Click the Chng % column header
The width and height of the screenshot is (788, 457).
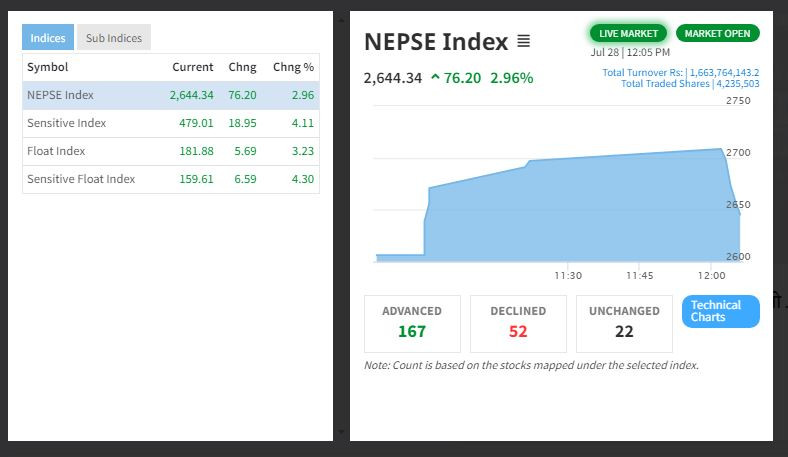pos(293,67)
